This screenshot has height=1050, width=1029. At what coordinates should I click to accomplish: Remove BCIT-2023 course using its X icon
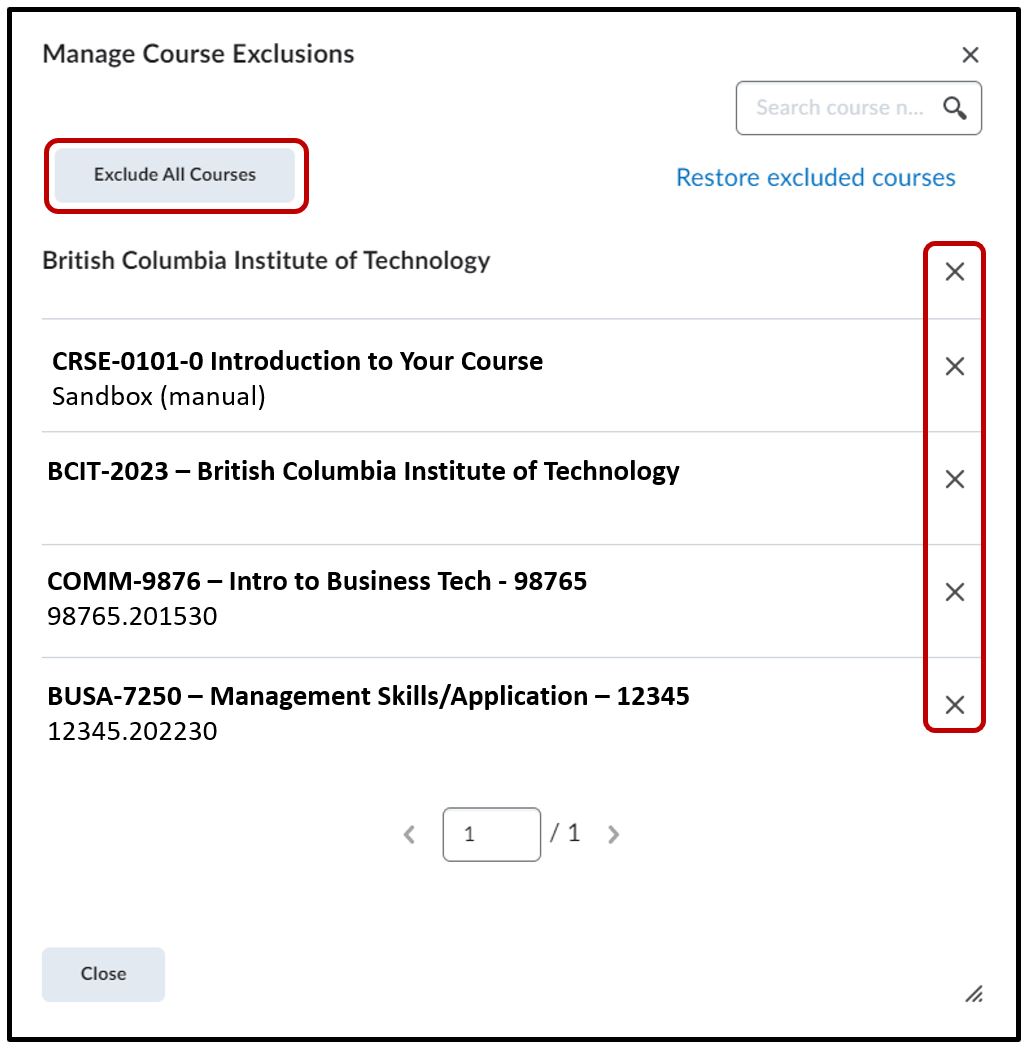click(x=955, y=480)
